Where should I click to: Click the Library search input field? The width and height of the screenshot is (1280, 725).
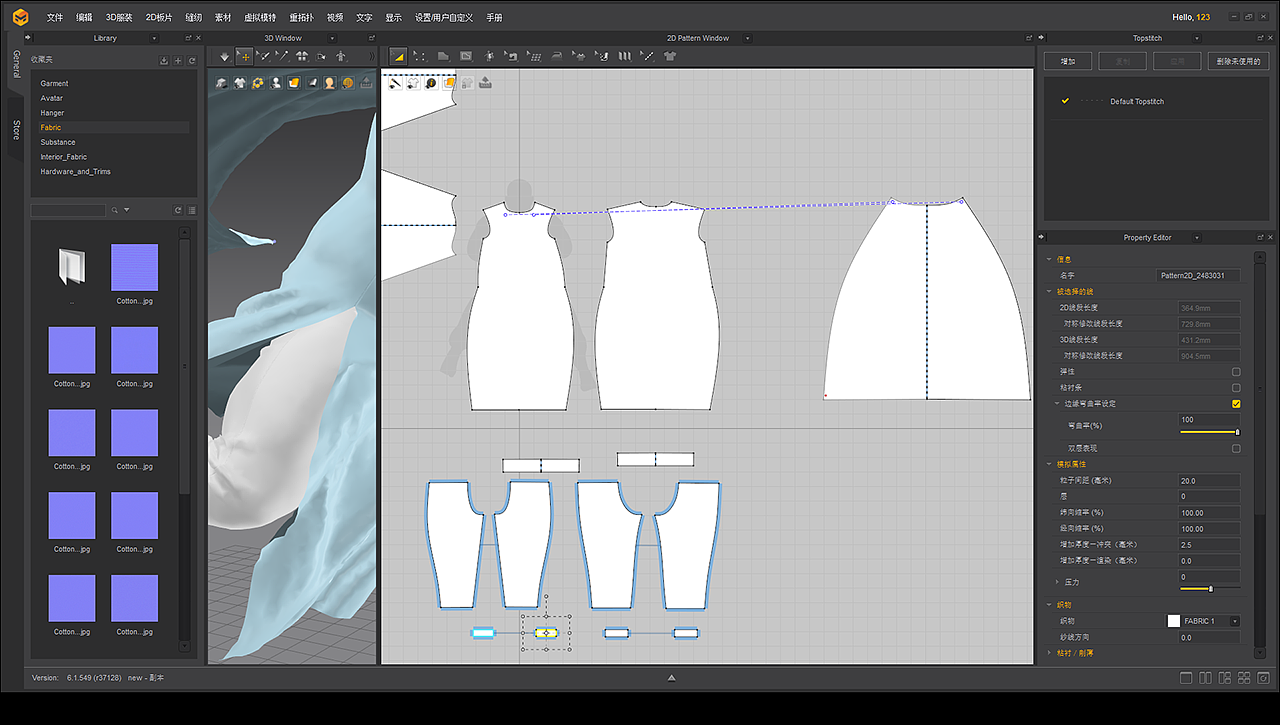pos(68,210)
